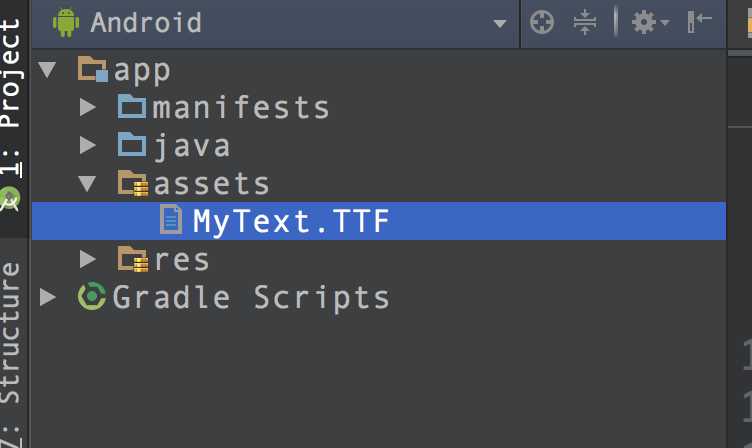Click the collapse all icon
This screenshot has height=448, width=752.
(585, 22)
